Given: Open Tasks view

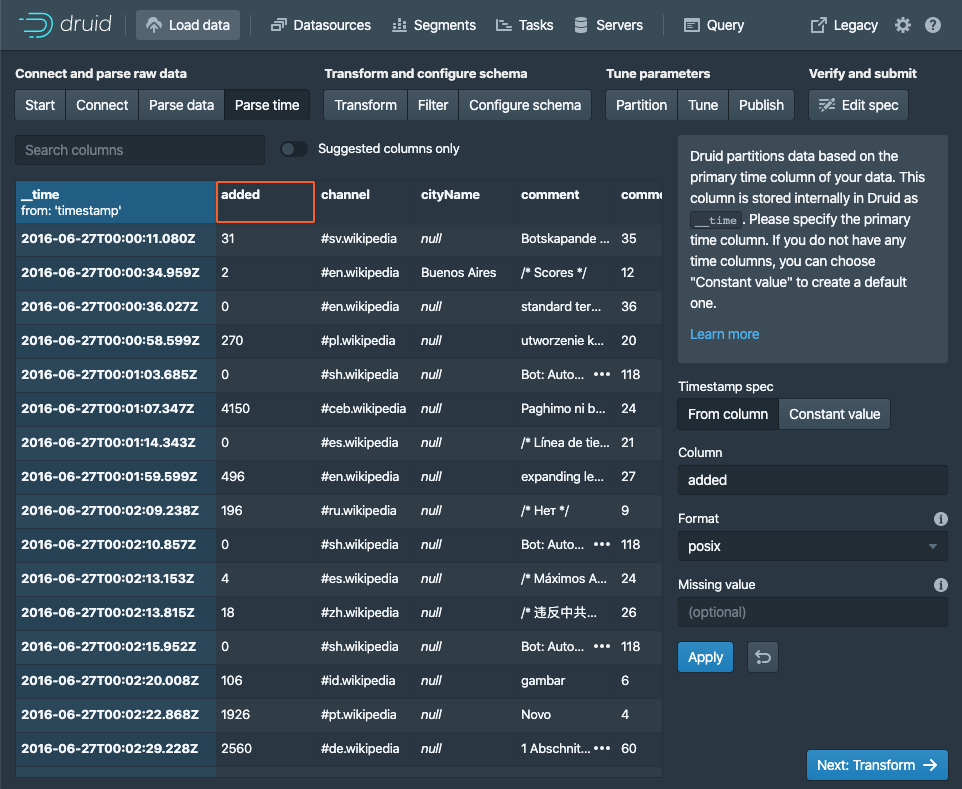Looking at the screenshot, I should tap(525, 25).
